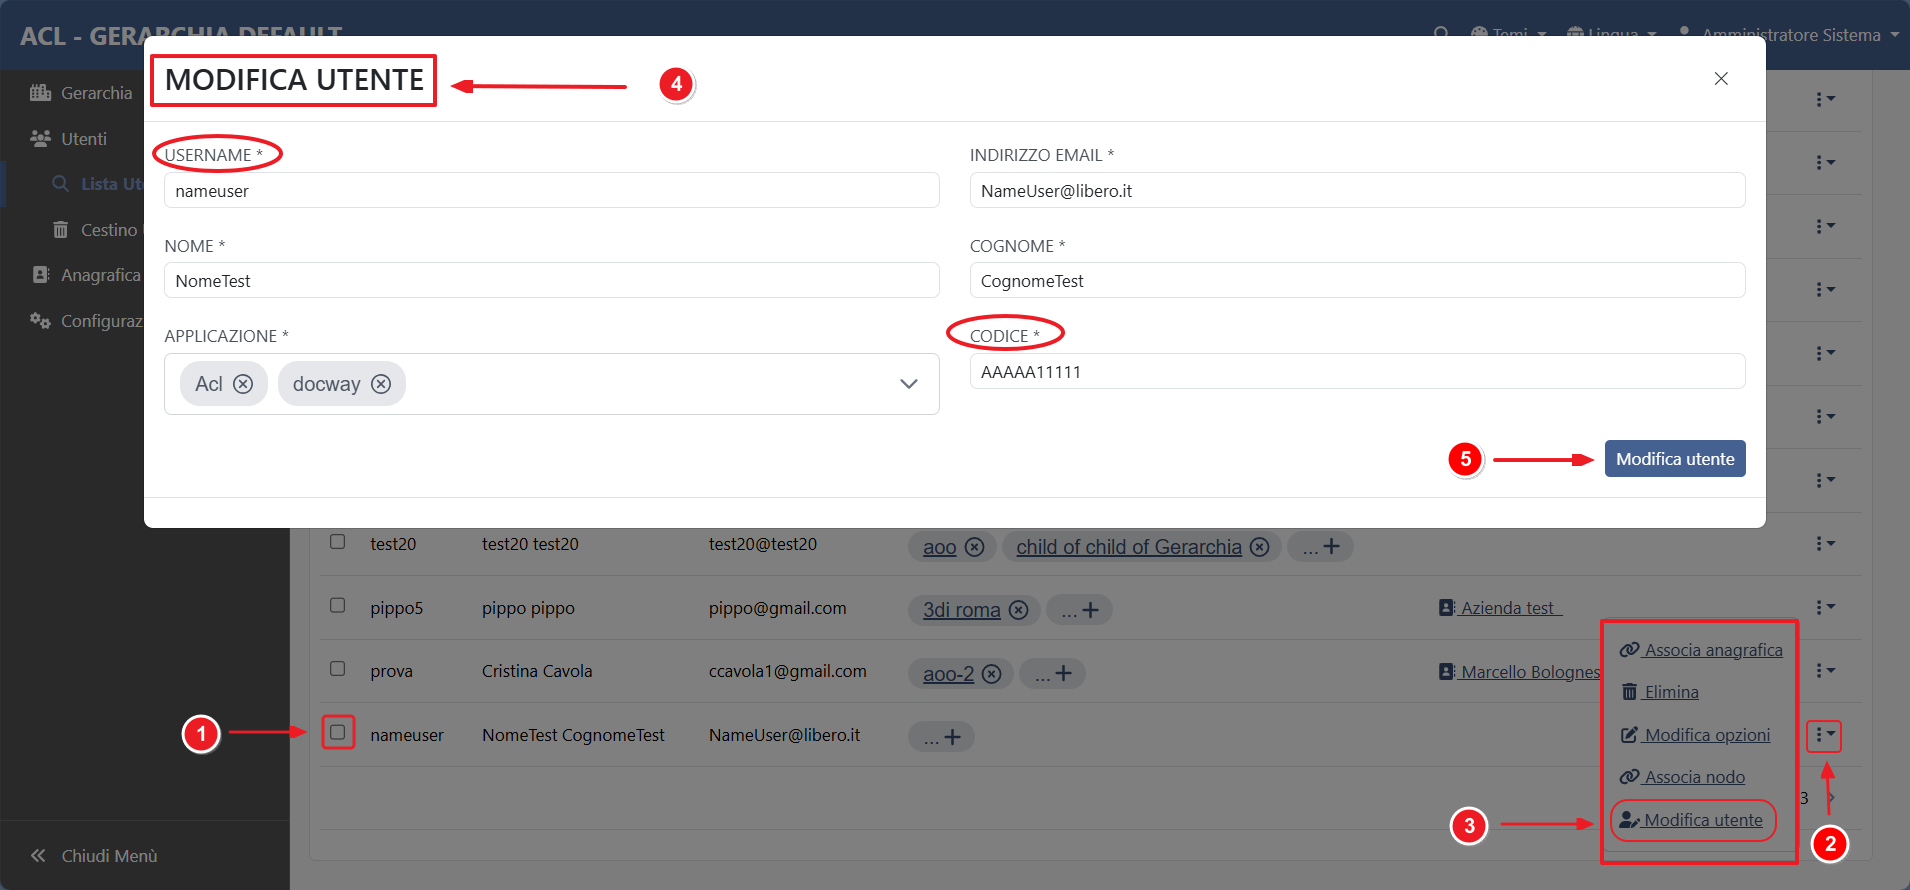Open Associa anagrafica from the menu

1712,650
